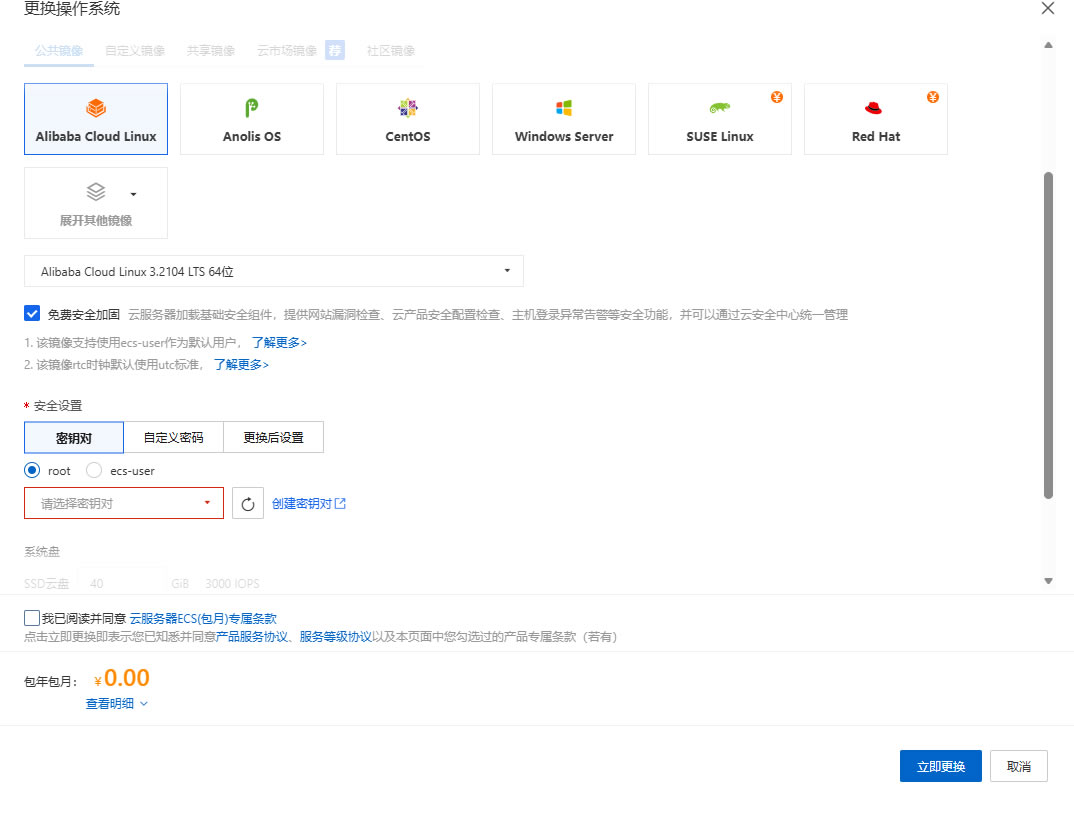Click the scroll up arrow
The image size is (1074, 813).
1048,45
